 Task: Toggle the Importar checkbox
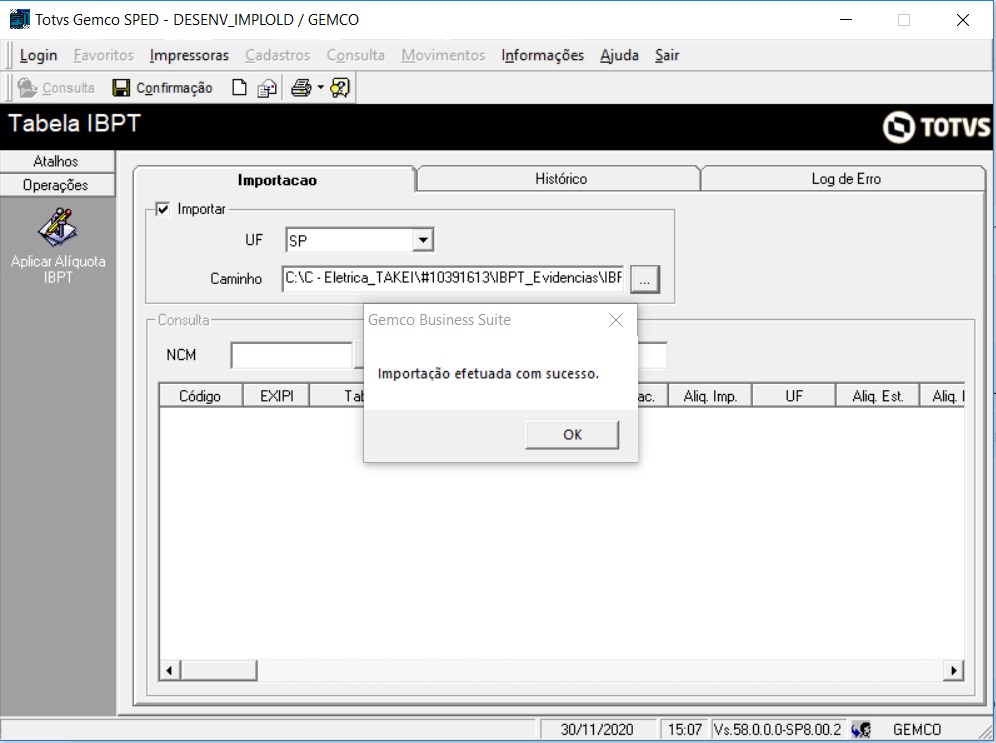163,209
